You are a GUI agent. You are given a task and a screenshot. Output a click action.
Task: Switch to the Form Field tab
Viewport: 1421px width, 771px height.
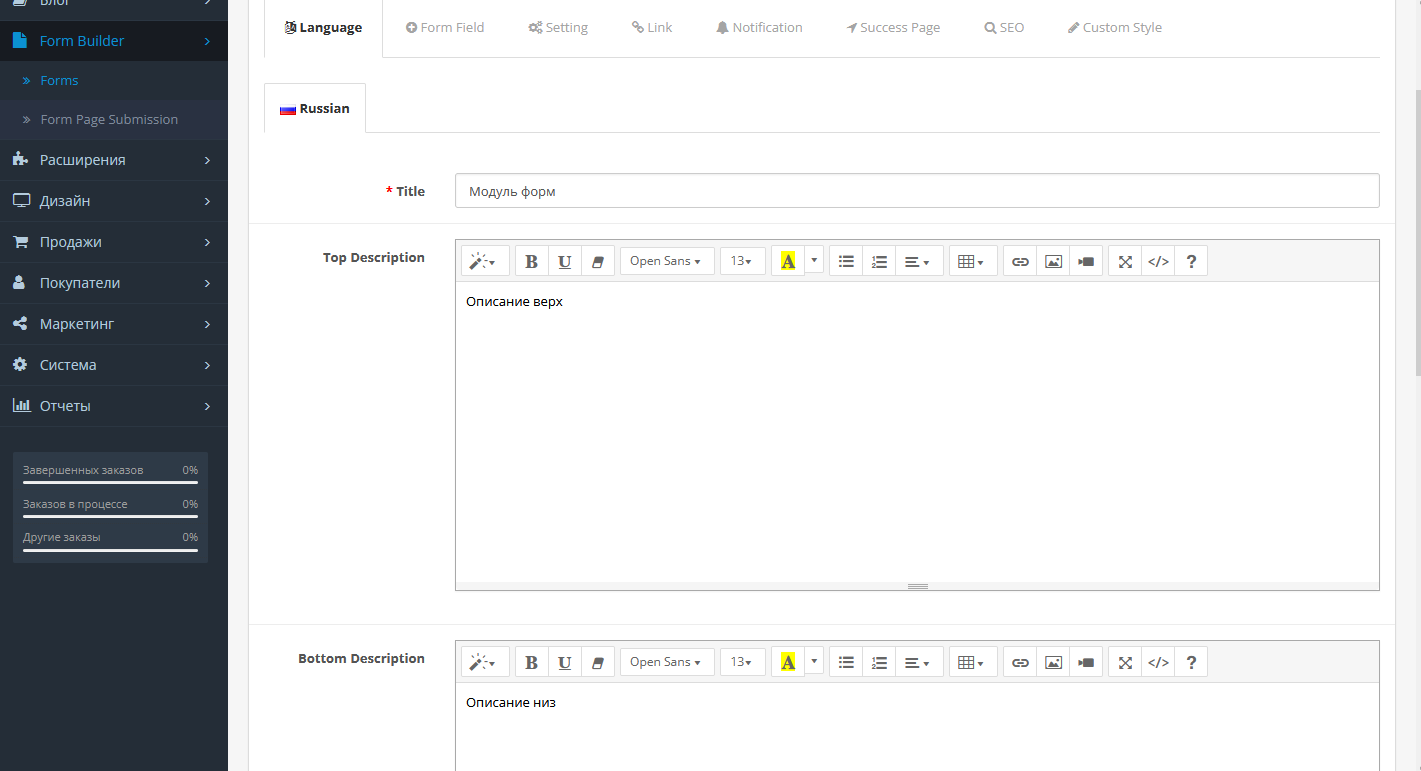(445, 28)
